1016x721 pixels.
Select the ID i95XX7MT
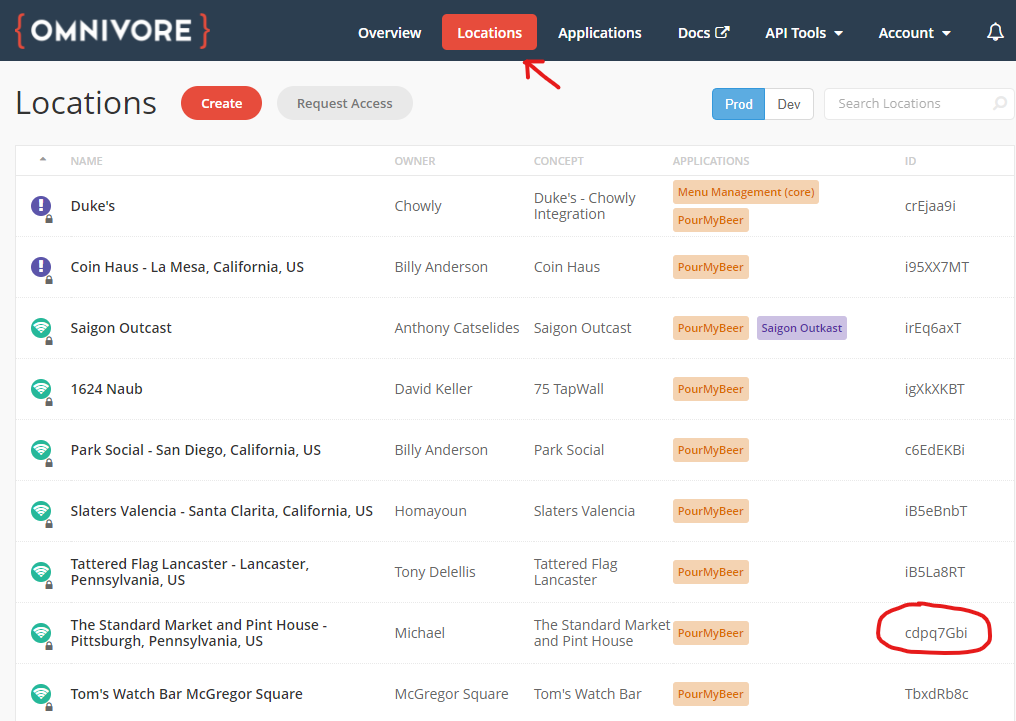coord(937,267)
